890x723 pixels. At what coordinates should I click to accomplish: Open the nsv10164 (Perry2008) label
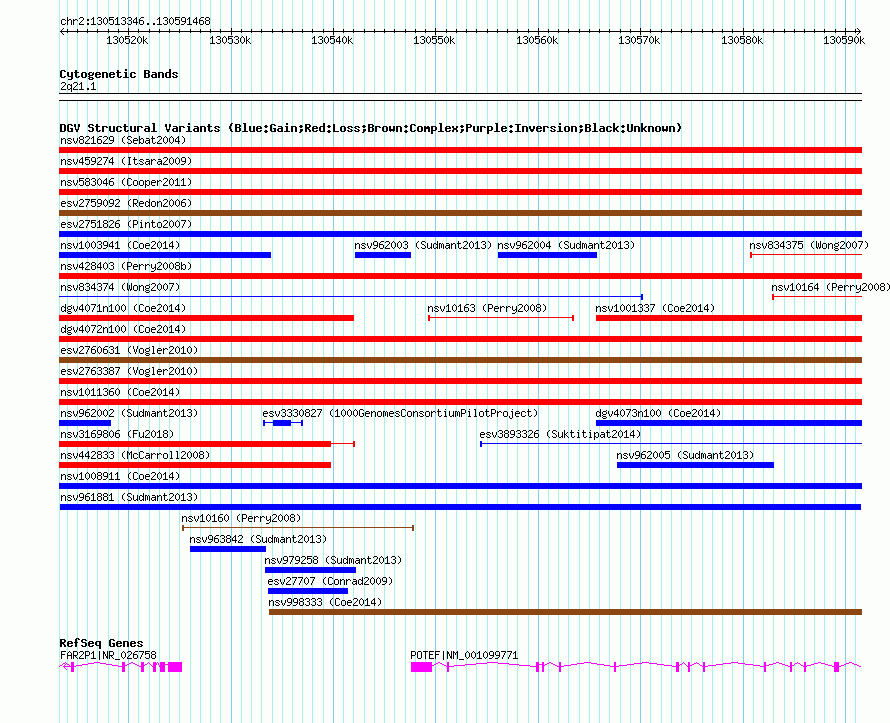click(830, 287)
